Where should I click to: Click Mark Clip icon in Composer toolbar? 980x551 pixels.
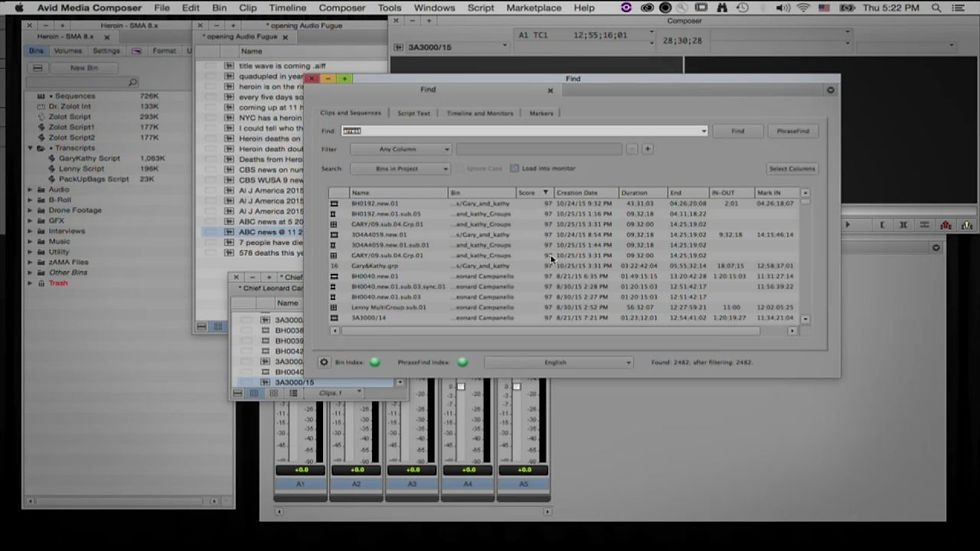pyautogui.click(x=903, y=225)
